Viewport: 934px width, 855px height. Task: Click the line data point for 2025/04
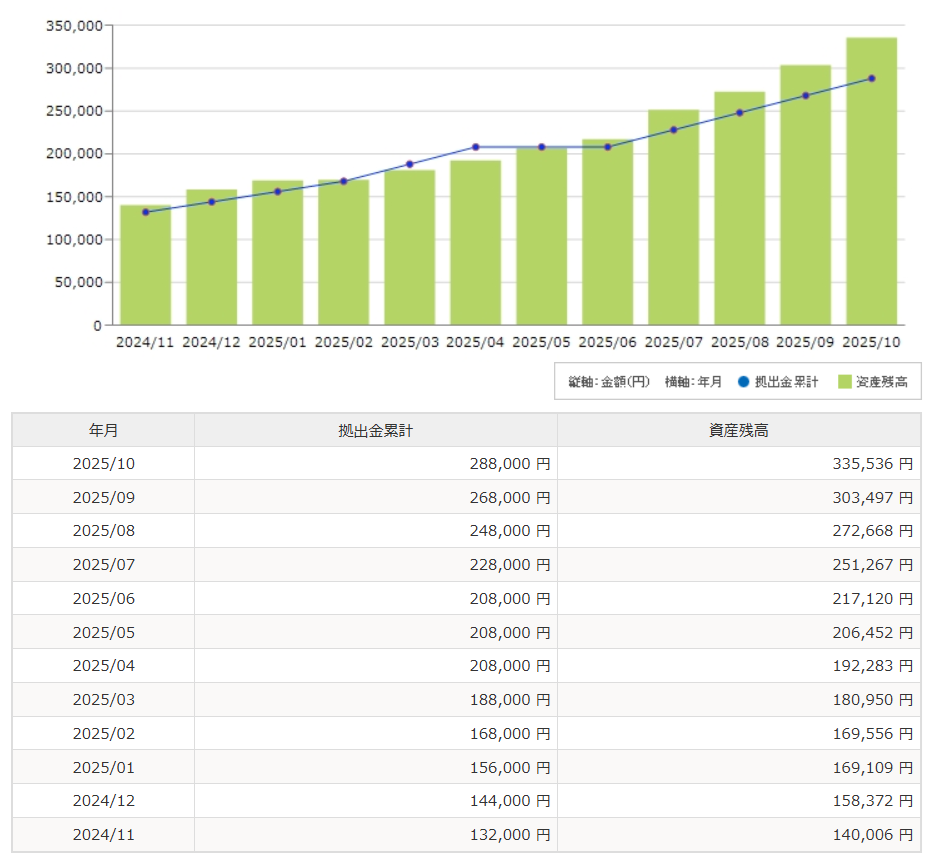point(475,147)
